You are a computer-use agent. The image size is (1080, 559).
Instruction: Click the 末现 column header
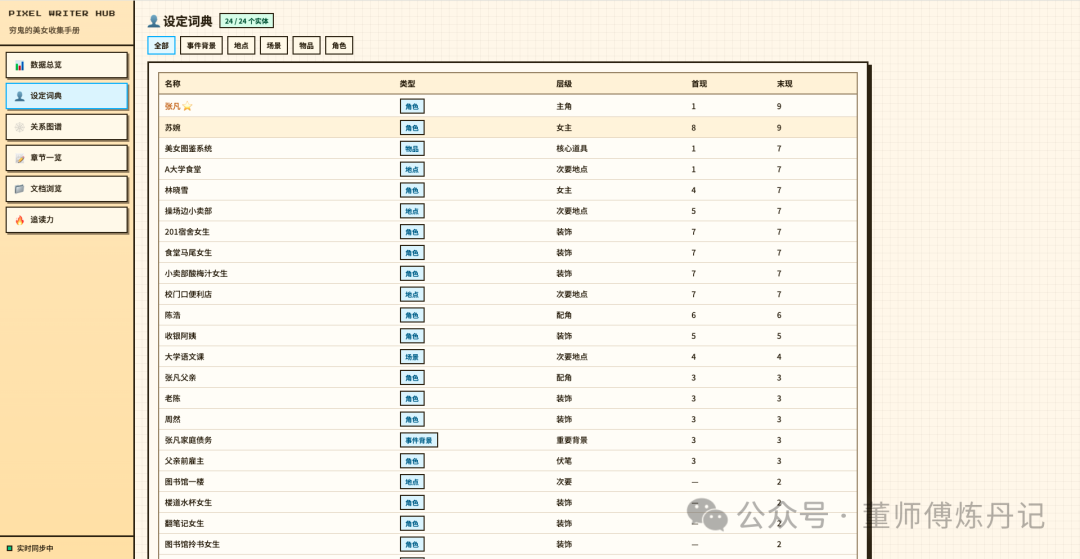785,84
